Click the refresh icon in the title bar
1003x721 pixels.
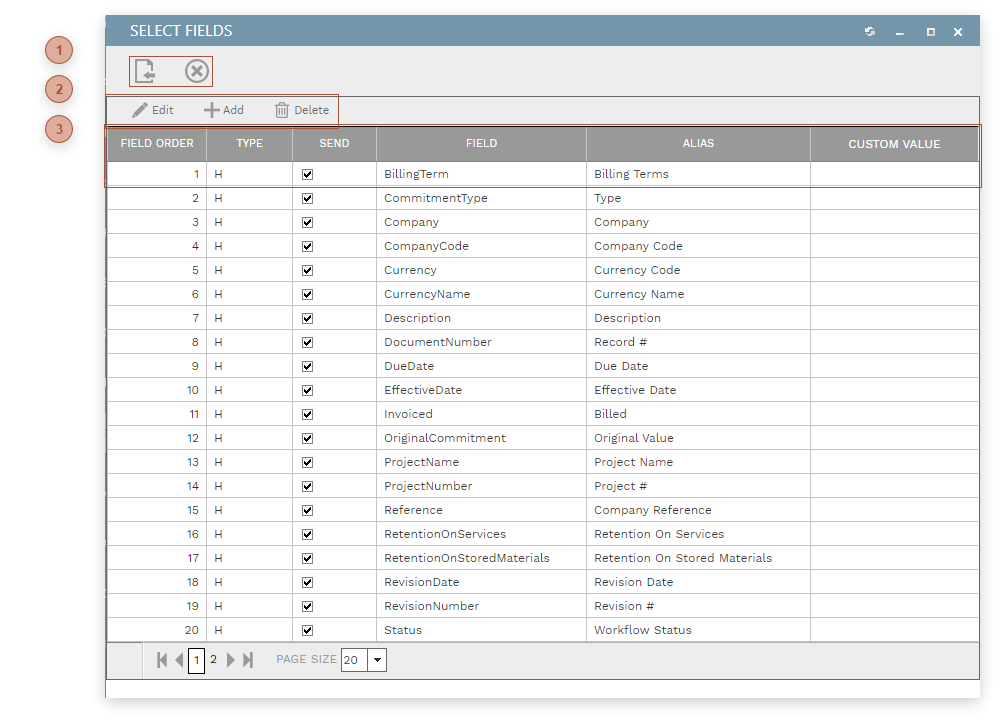(869, 31)
